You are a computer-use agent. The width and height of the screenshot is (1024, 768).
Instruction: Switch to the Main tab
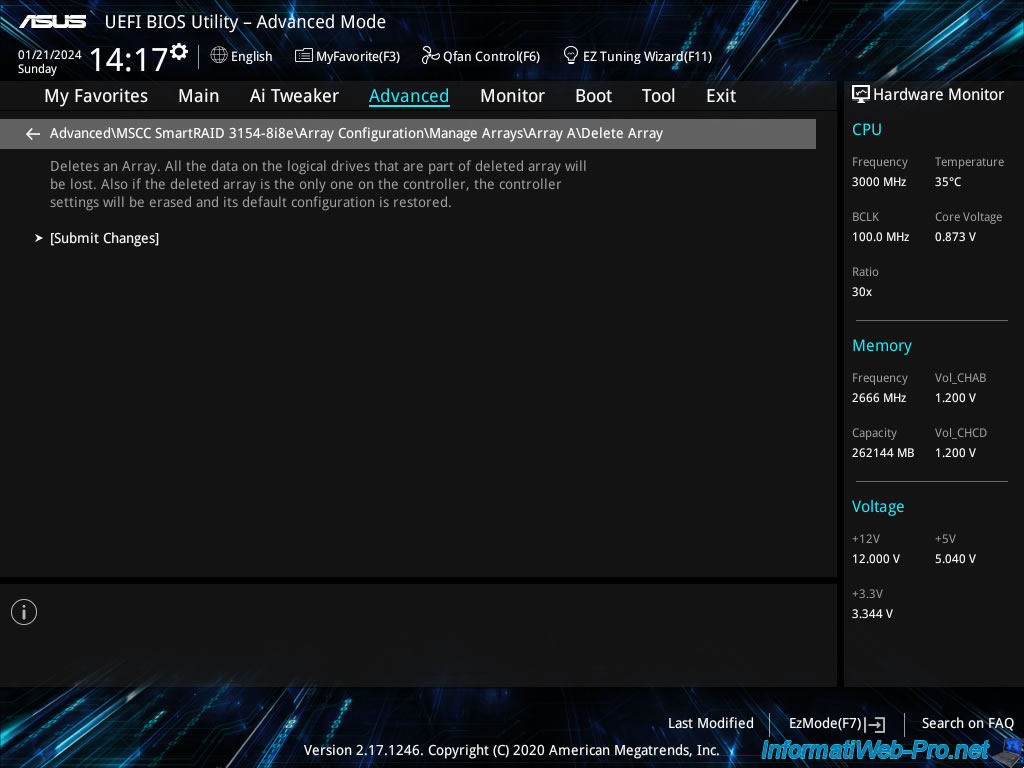click(x=198, y=96)
